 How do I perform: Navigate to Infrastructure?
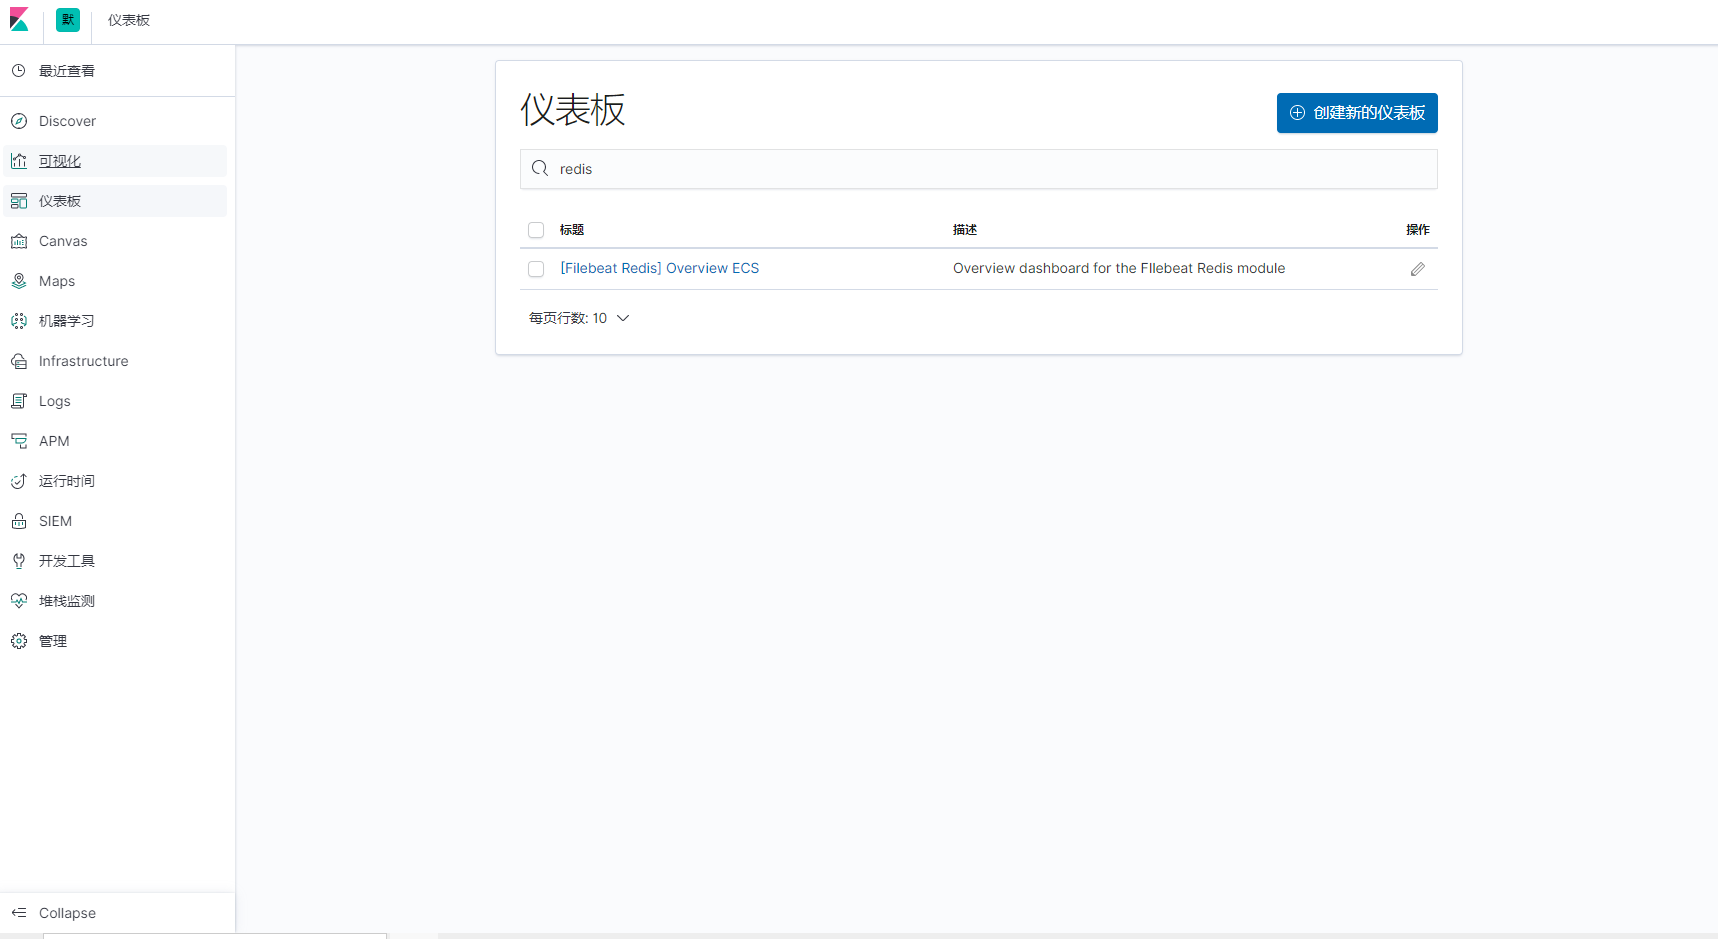(x=84, y=361)
